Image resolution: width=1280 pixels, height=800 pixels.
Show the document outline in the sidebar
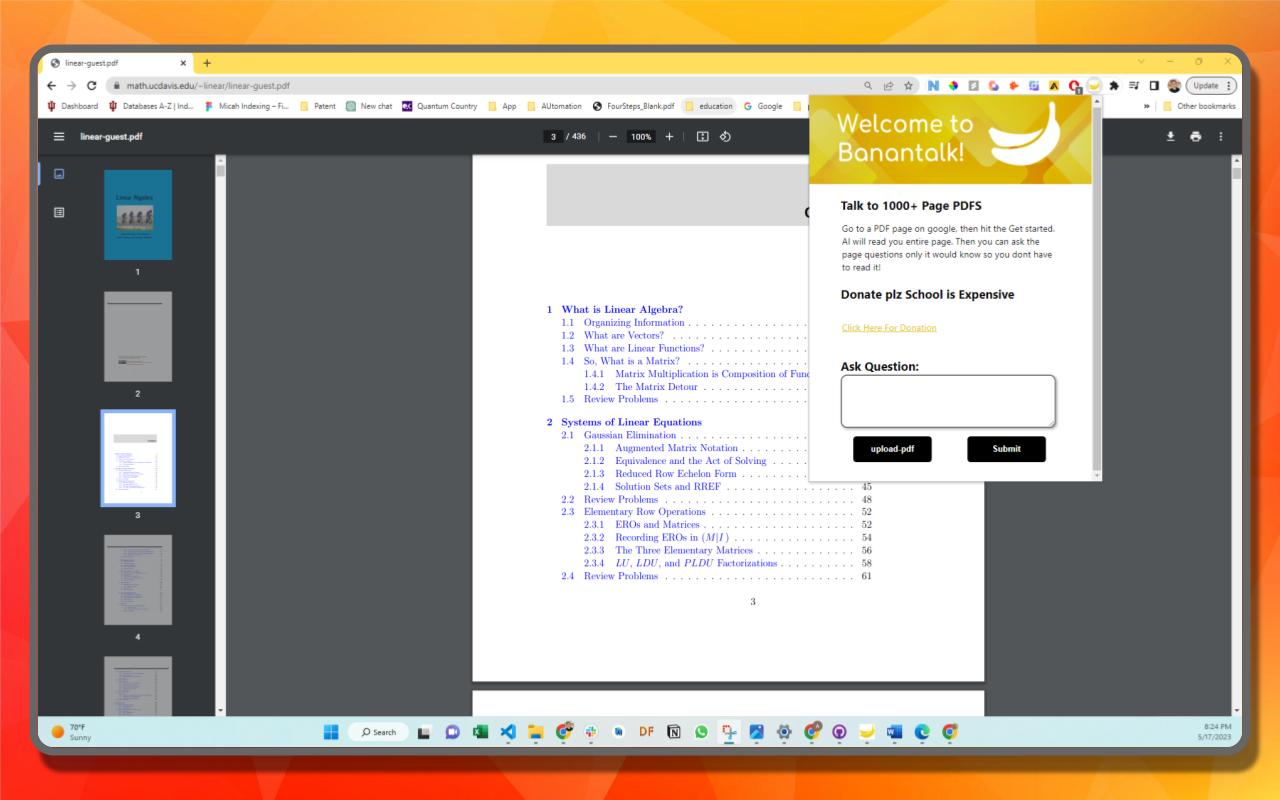tap(58, 212)
